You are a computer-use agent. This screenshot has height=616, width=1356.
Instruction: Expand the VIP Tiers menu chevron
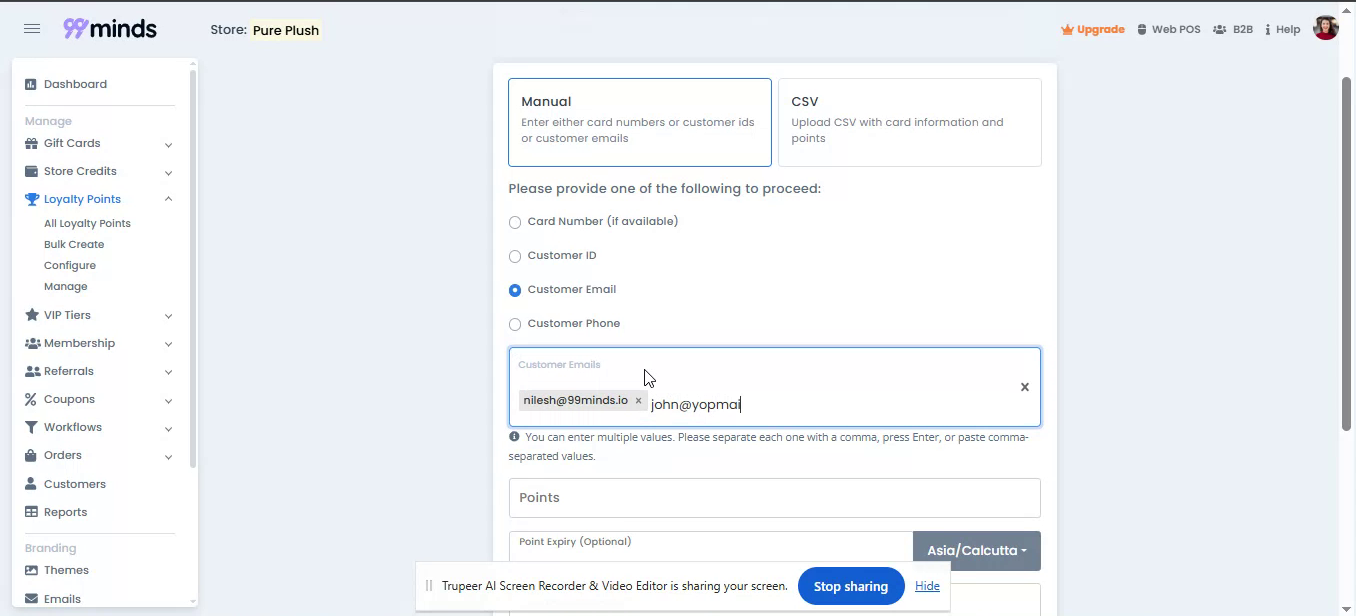click(x=168, y=316)
